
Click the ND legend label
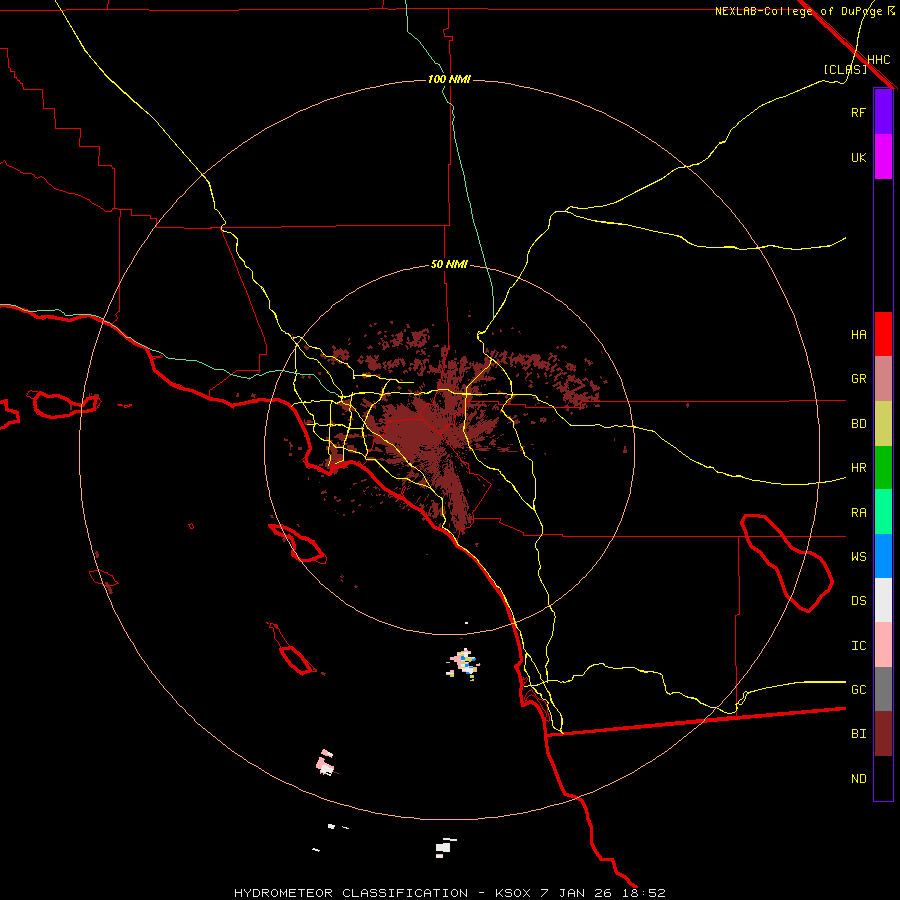click(858, 779)
